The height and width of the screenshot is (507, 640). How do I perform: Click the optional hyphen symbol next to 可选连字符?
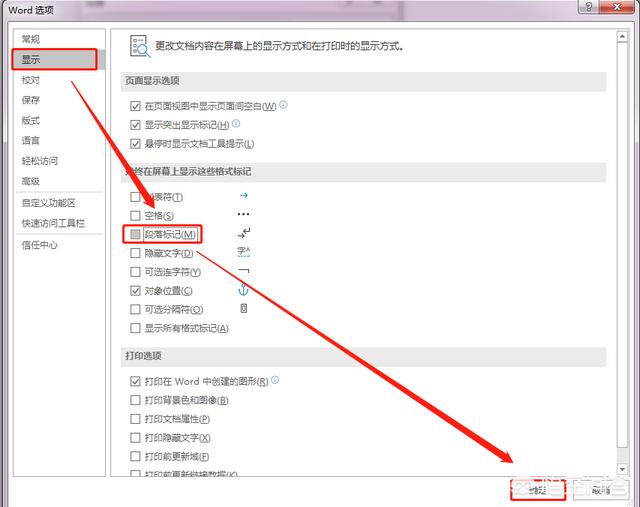pos(244,271)
